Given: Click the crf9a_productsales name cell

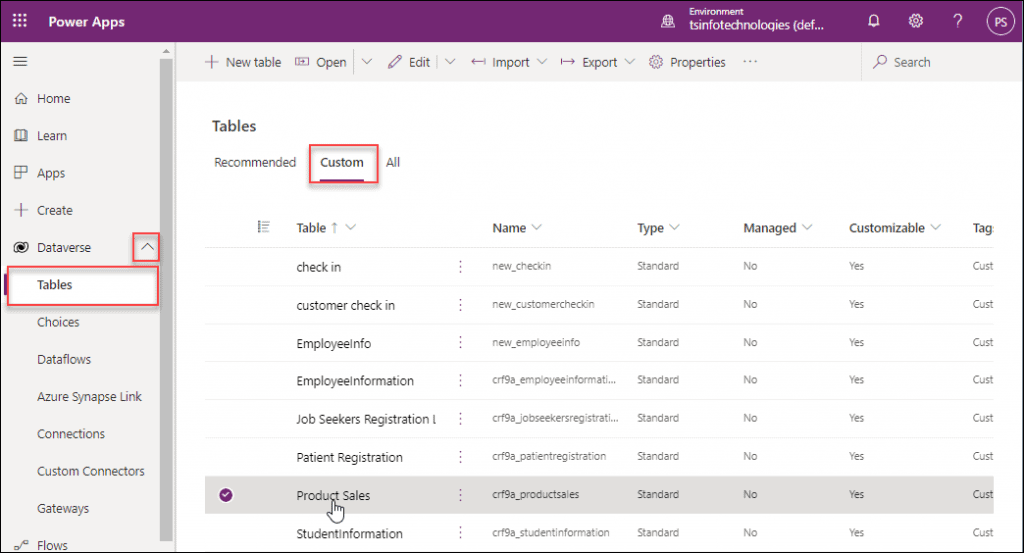Looking at the screenshot, I should pos(536,494).
